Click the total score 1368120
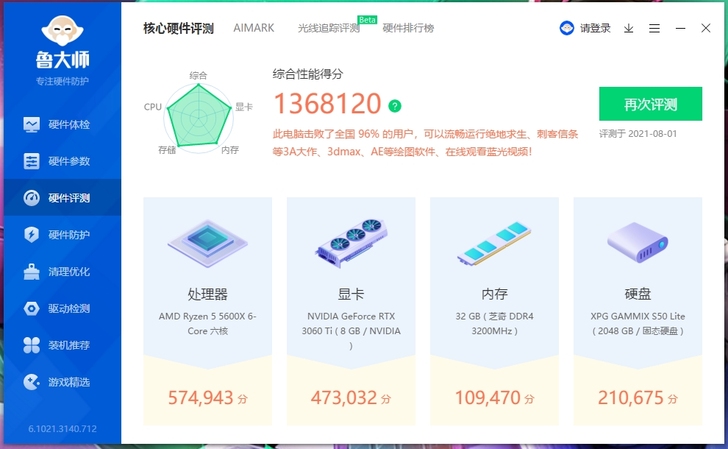The width and height of the screenshot is (728, 449). [327, 103]
